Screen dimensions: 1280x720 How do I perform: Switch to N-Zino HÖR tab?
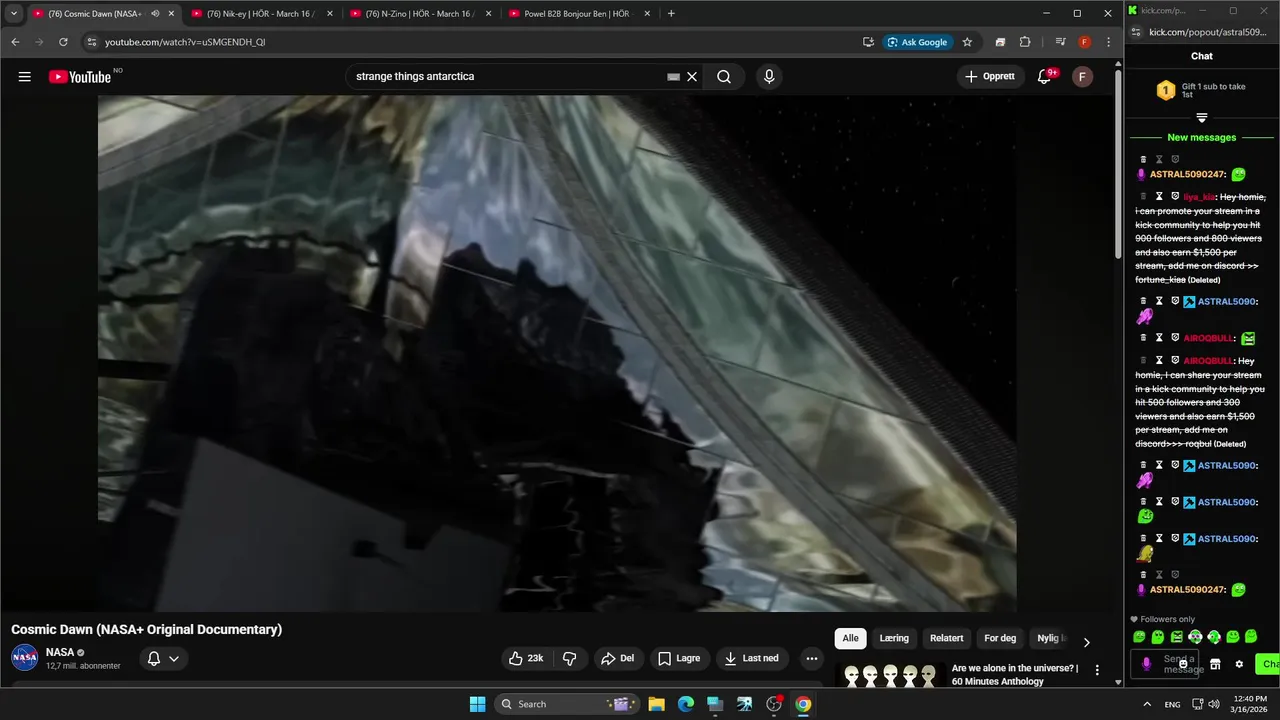click(420, 14)
